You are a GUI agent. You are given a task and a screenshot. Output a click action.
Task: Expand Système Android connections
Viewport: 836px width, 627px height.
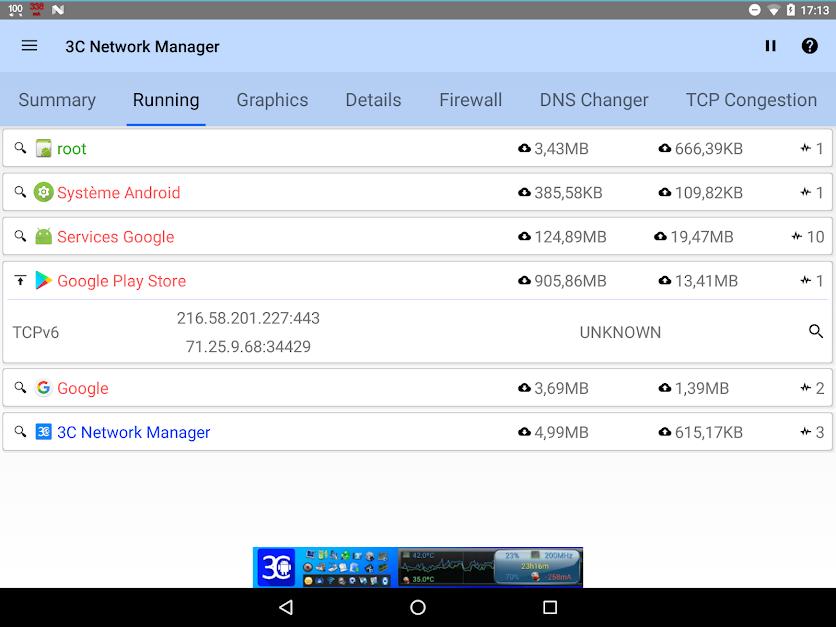pyautogui.click(x=20, y=192)
